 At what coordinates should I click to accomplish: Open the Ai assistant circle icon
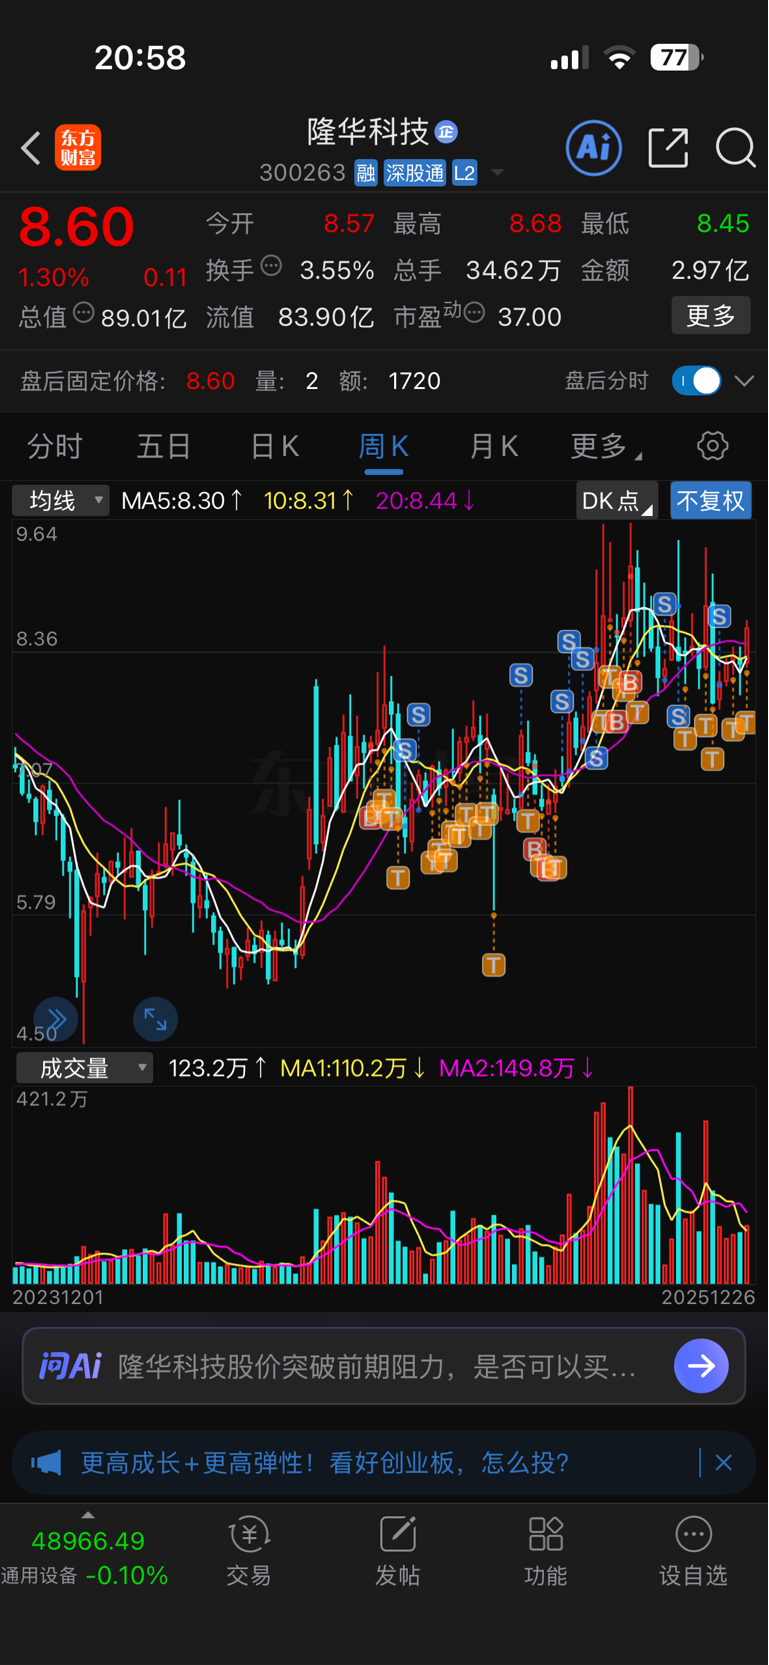594,148
